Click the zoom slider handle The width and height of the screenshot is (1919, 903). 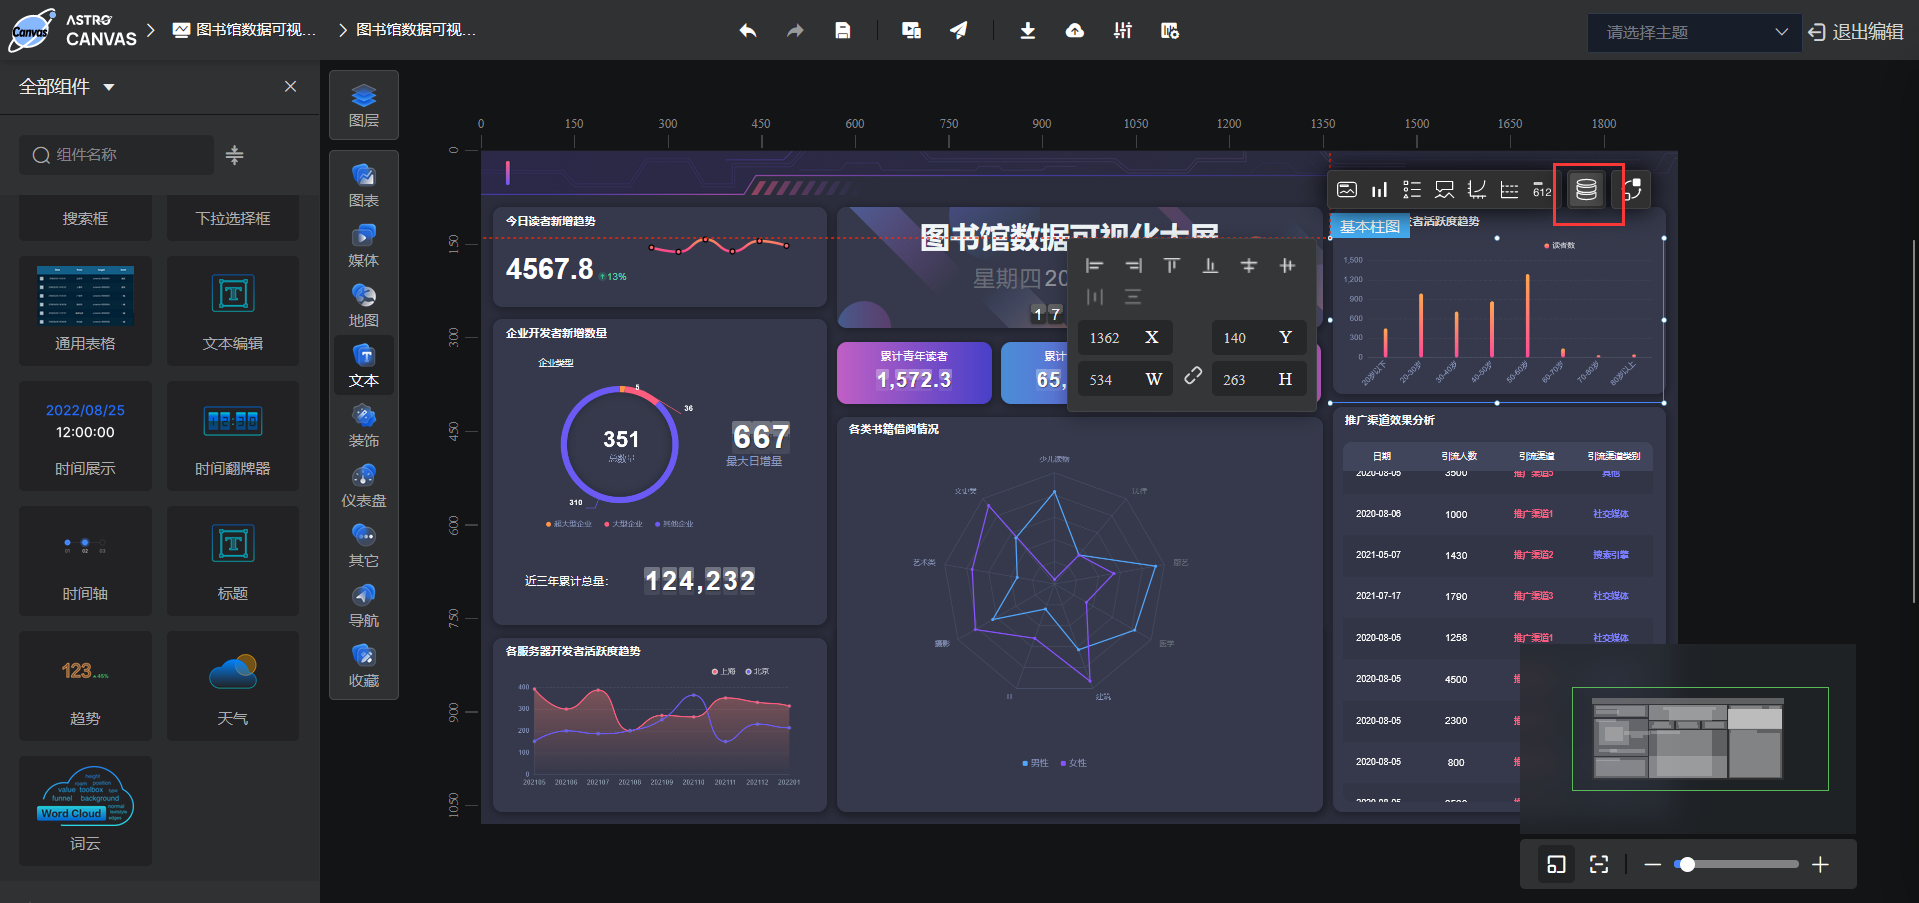pyautogui.click(x=1687, y=864)
